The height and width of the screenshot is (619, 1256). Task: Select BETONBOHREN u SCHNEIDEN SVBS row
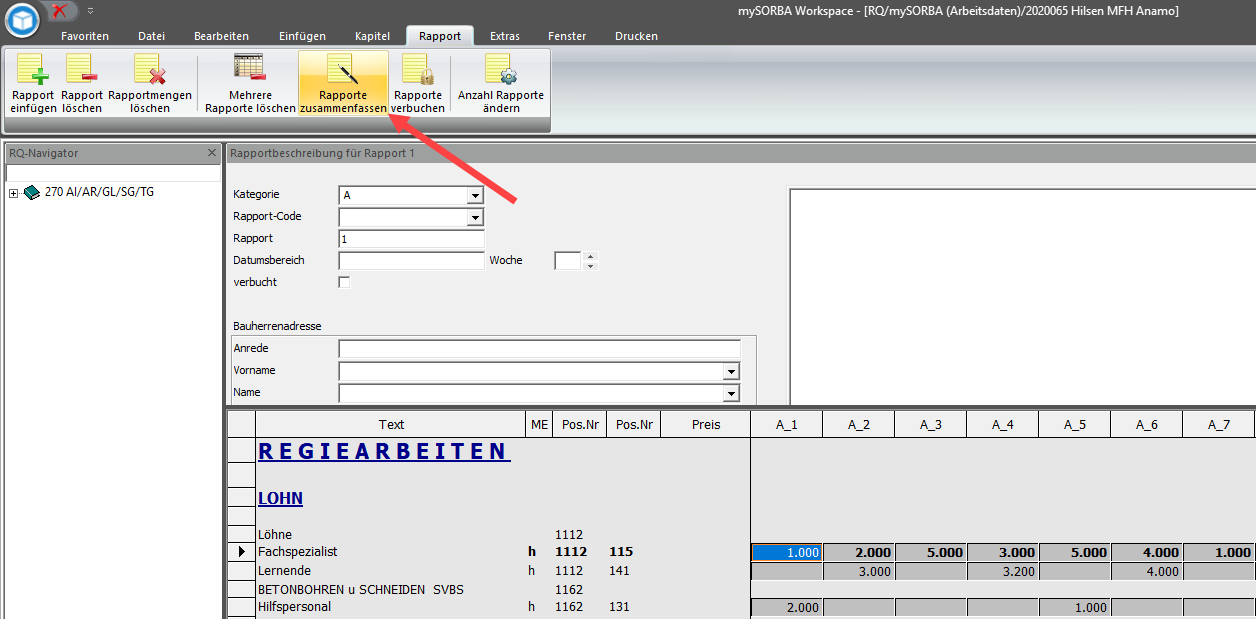[x=361, y=589]
